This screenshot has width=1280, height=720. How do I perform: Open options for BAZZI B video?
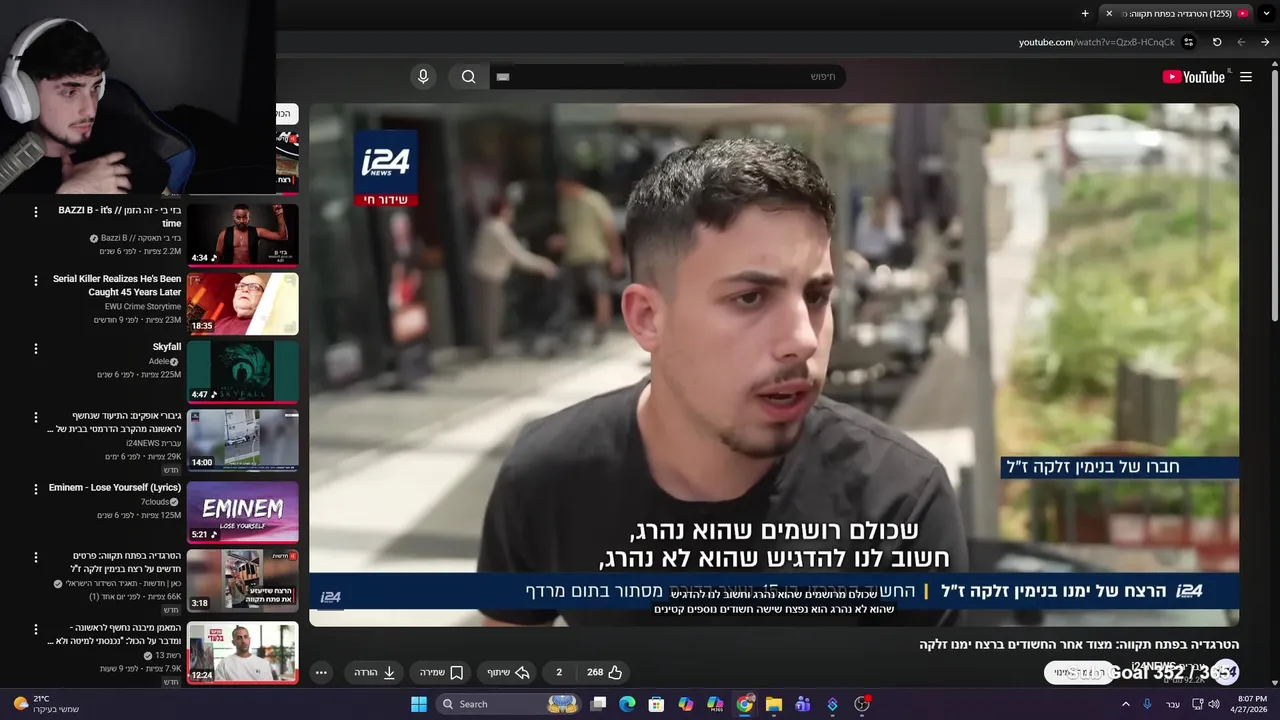(36, 212)
